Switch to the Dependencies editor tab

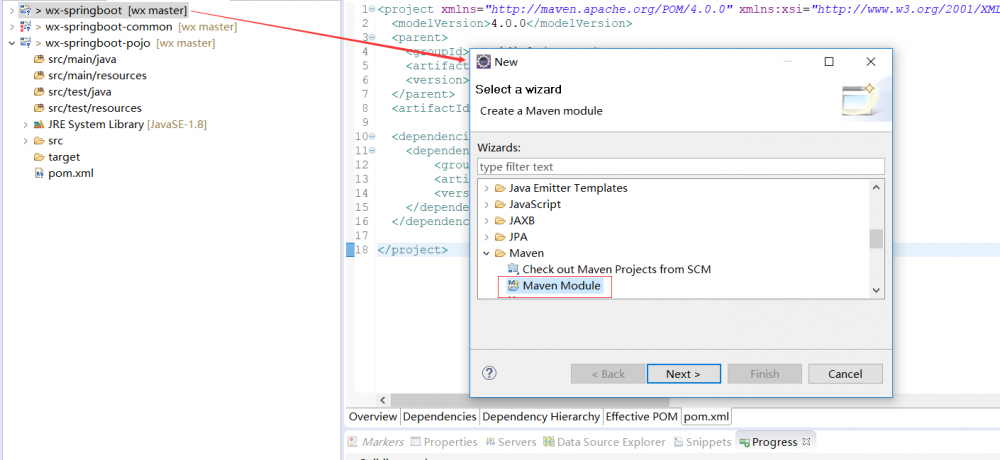(x=439, y=417)
